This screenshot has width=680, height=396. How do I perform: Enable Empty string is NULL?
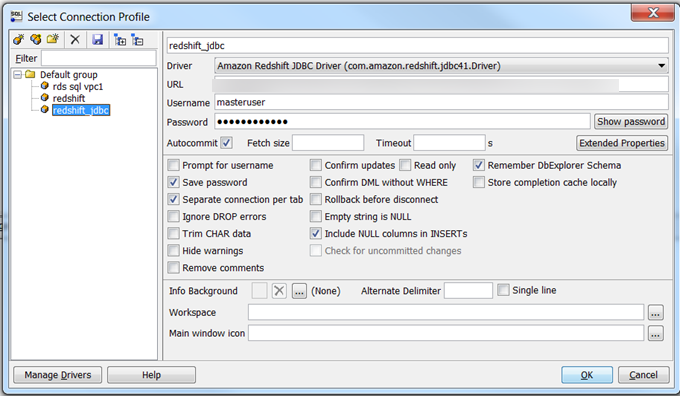pyautogui.click(x=316, y=216)
